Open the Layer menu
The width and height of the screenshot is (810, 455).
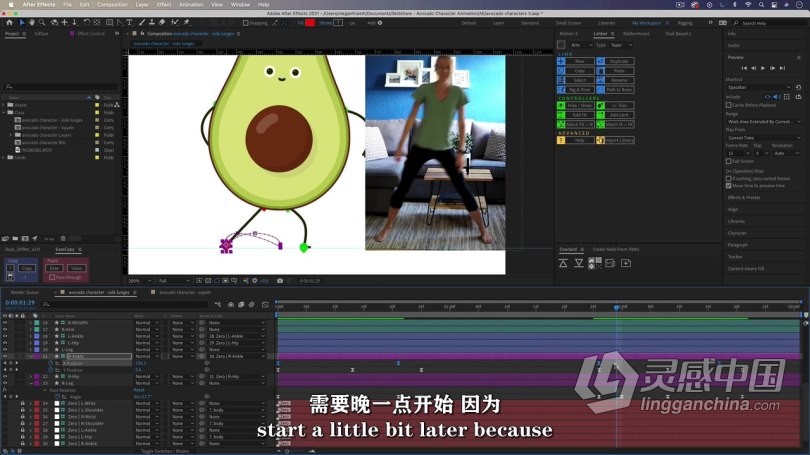click(142, 5)
